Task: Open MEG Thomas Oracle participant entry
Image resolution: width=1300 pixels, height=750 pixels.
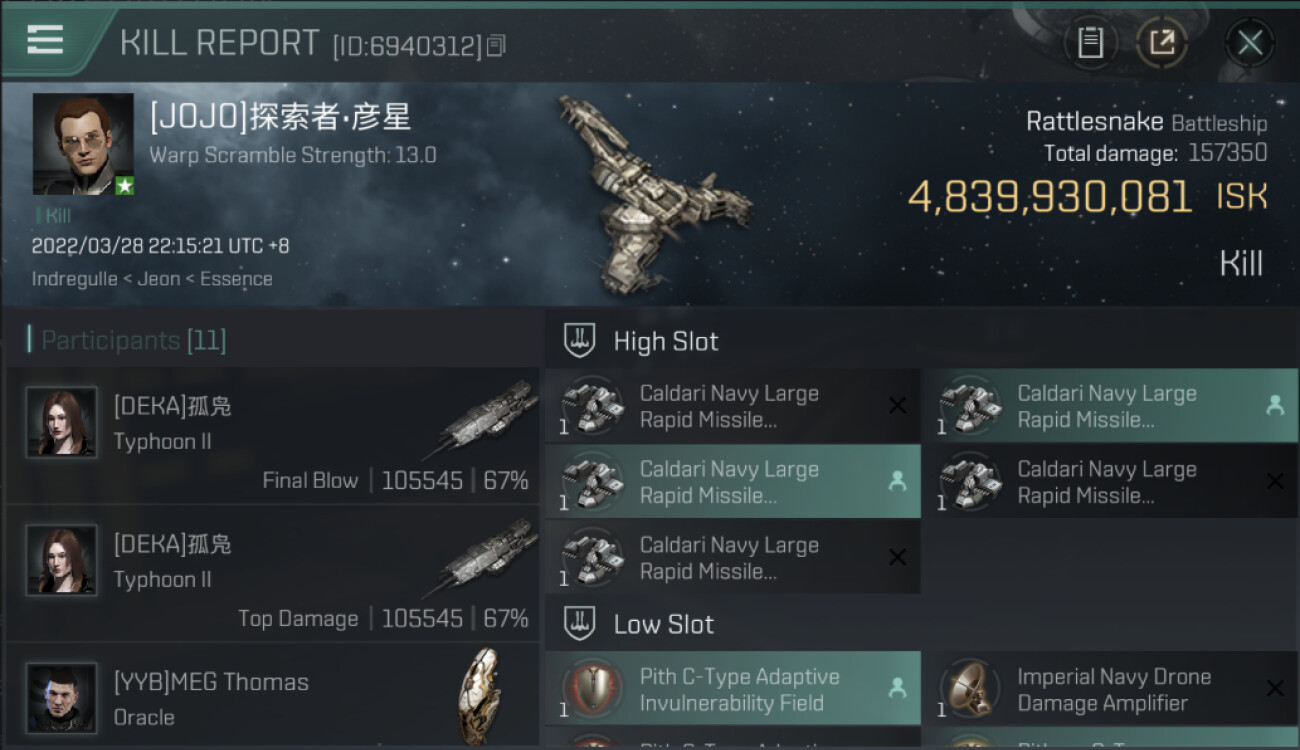Action: 273,697
